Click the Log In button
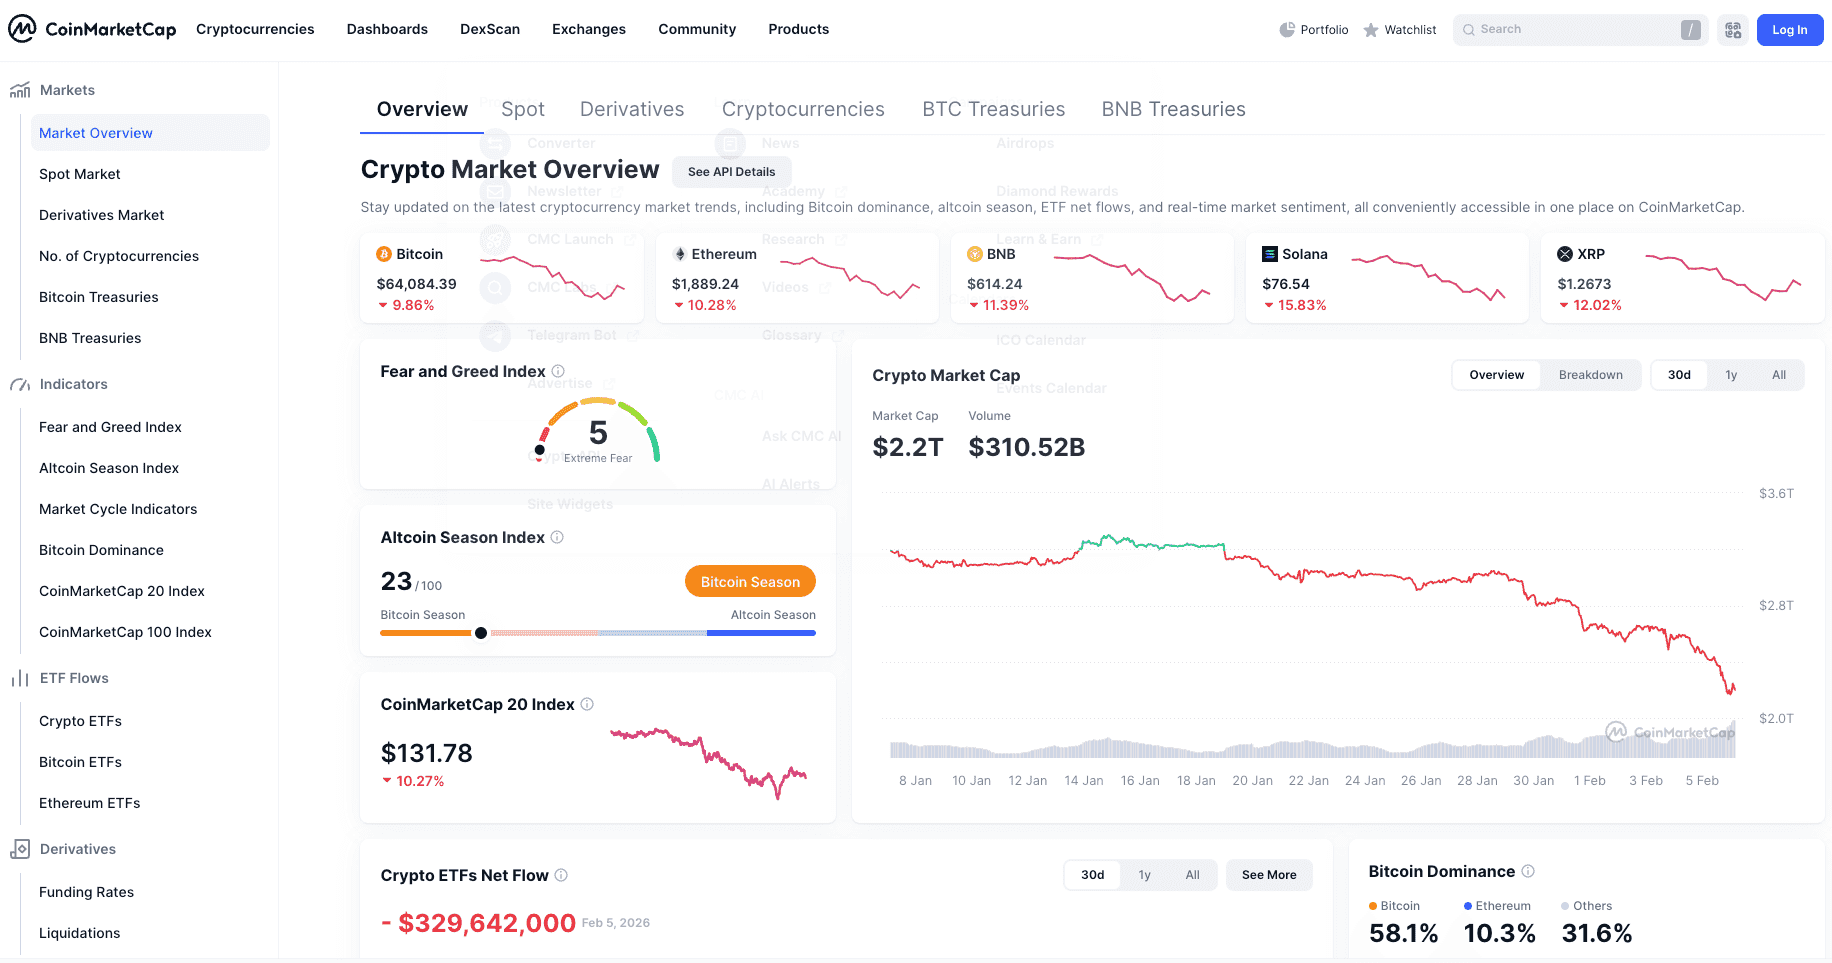The image size is (1832, 963). (x=1789, y=30)
